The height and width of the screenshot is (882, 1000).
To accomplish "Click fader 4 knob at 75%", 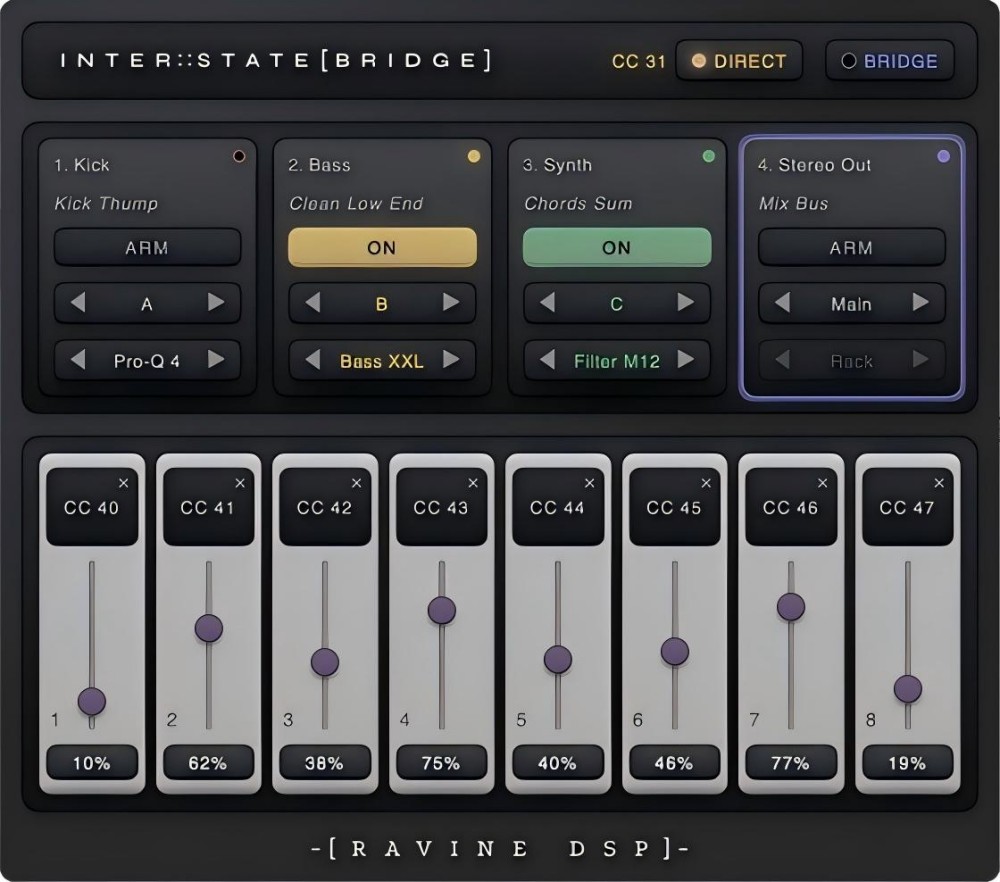I will click(x=441, y=610).
